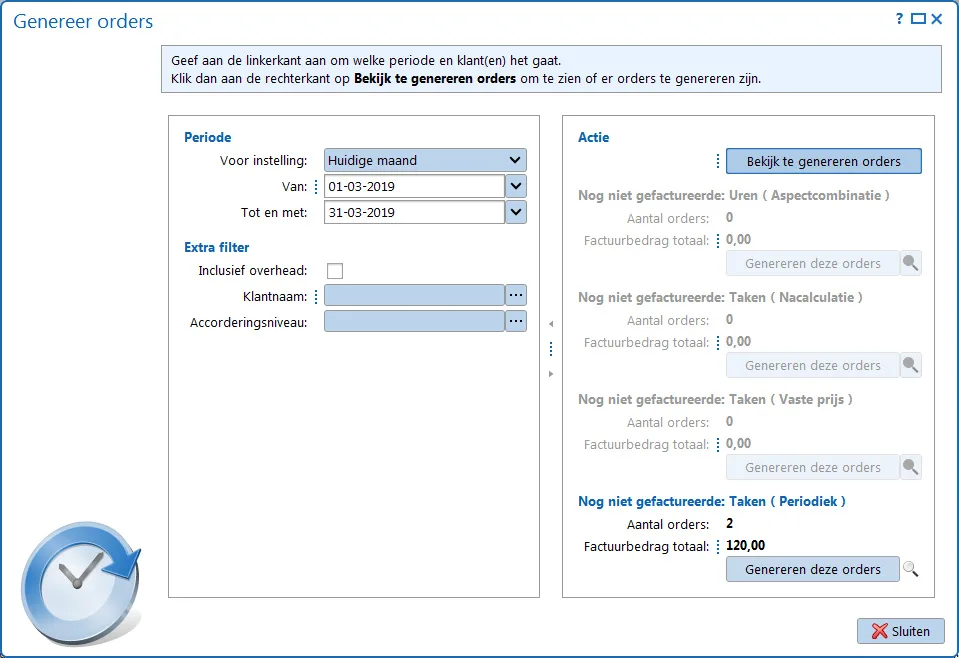Focus the Accorderingsniveau input field
Screen dimensions: 959x658
(x=414, y=321)
